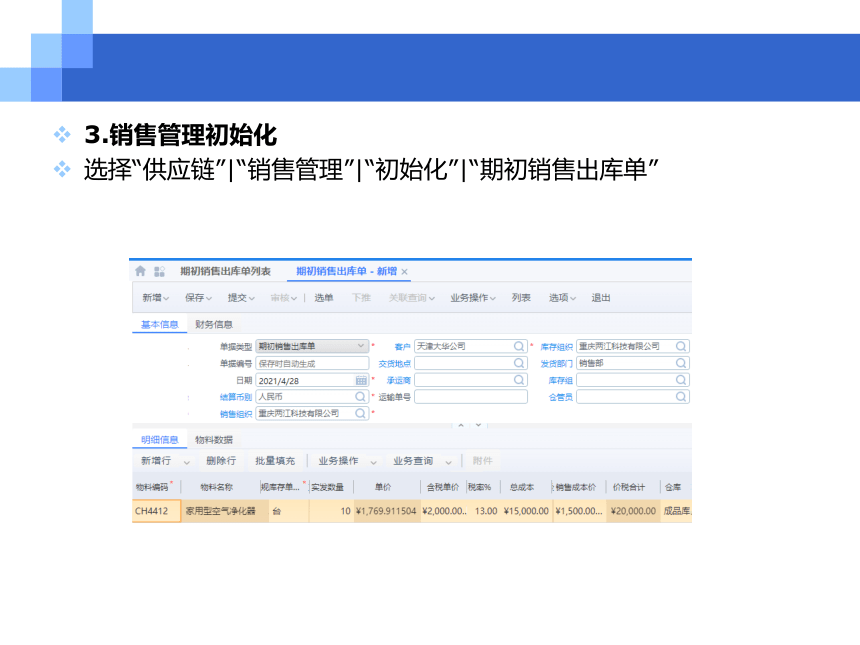Search customer via 客户 magnifier icon
860x645 pixels.
[518, 346]
